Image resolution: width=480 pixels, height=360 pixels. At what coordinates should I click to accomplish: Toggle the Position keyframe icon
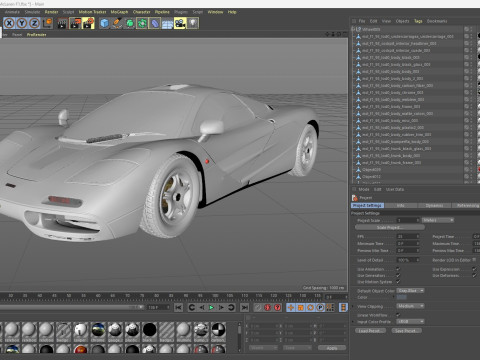pos(291,307)
